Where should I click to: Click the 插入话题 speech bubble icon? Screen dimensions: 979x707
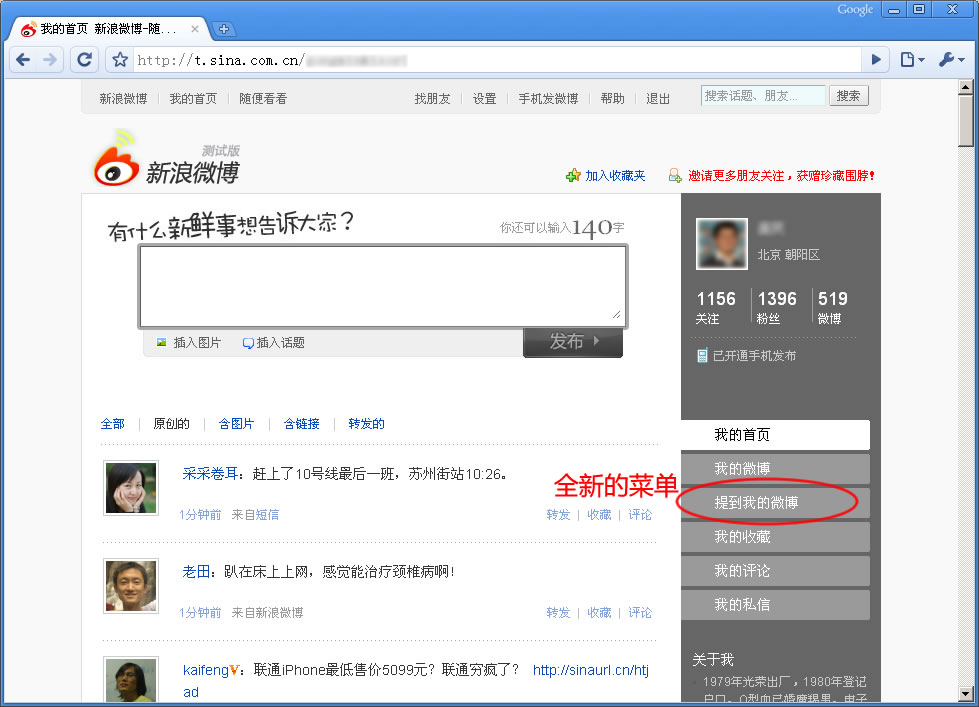tap(248, 343)
